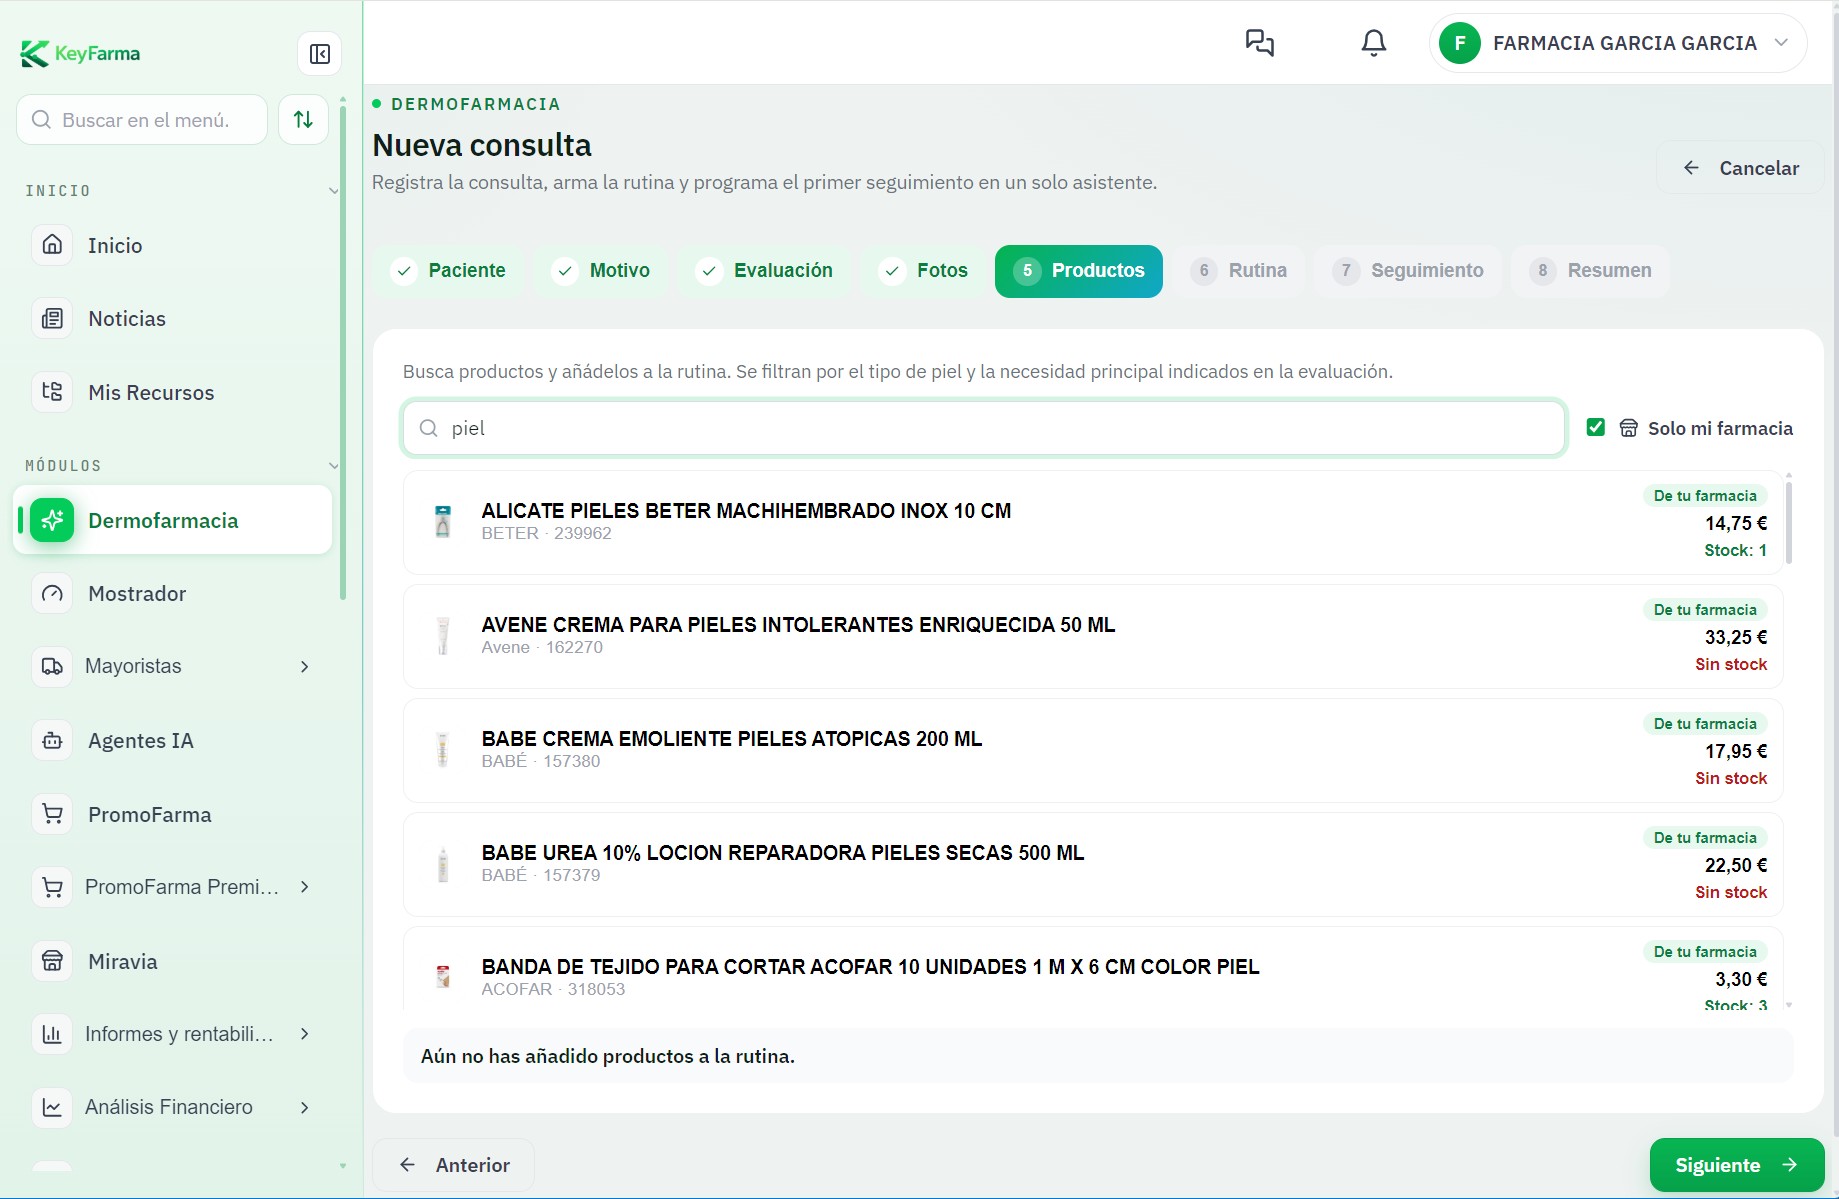Click the Agentes IA robot icon
The image size is (1839, 1199).
pyautogui.click(x=52, y=741)
